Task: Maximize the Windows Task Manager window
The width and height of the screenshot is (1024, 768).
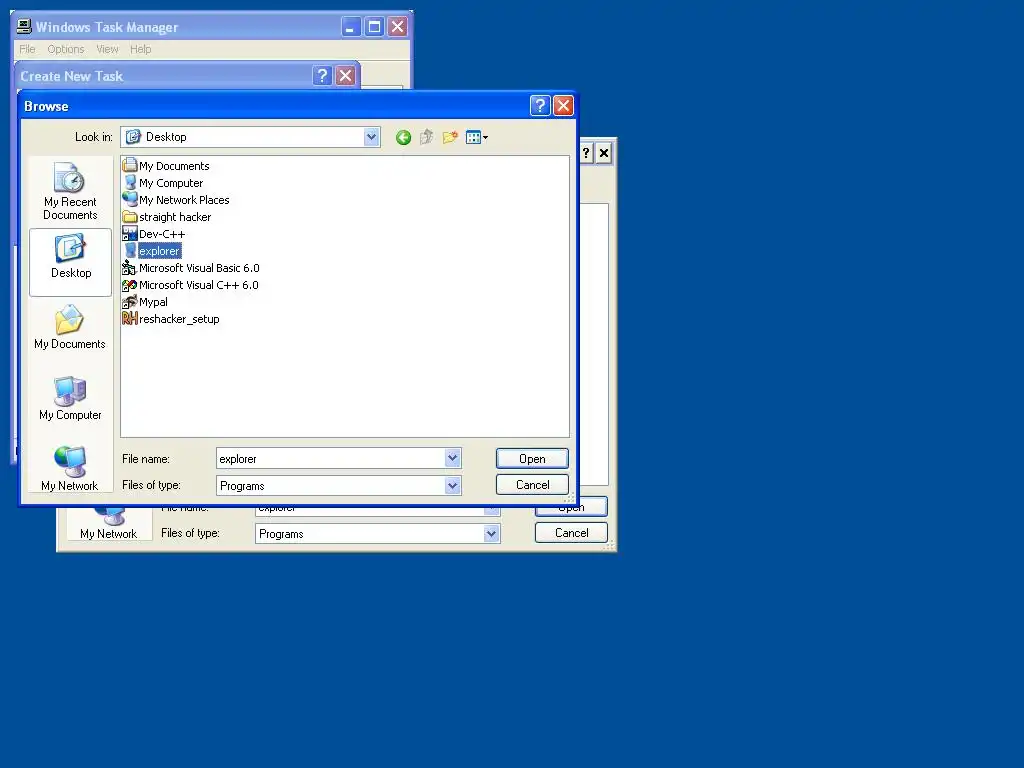Action: point(374,27)
